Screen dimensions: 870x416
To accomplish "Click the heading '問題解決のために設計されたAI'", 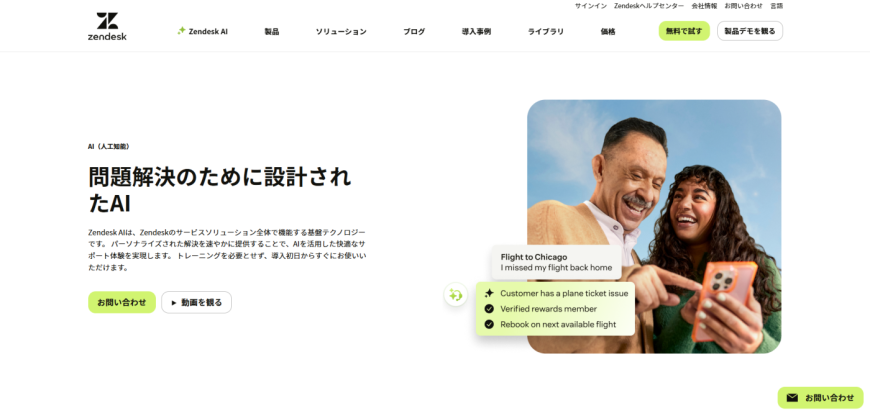I will pyautogui.click(x=220, y=190).
